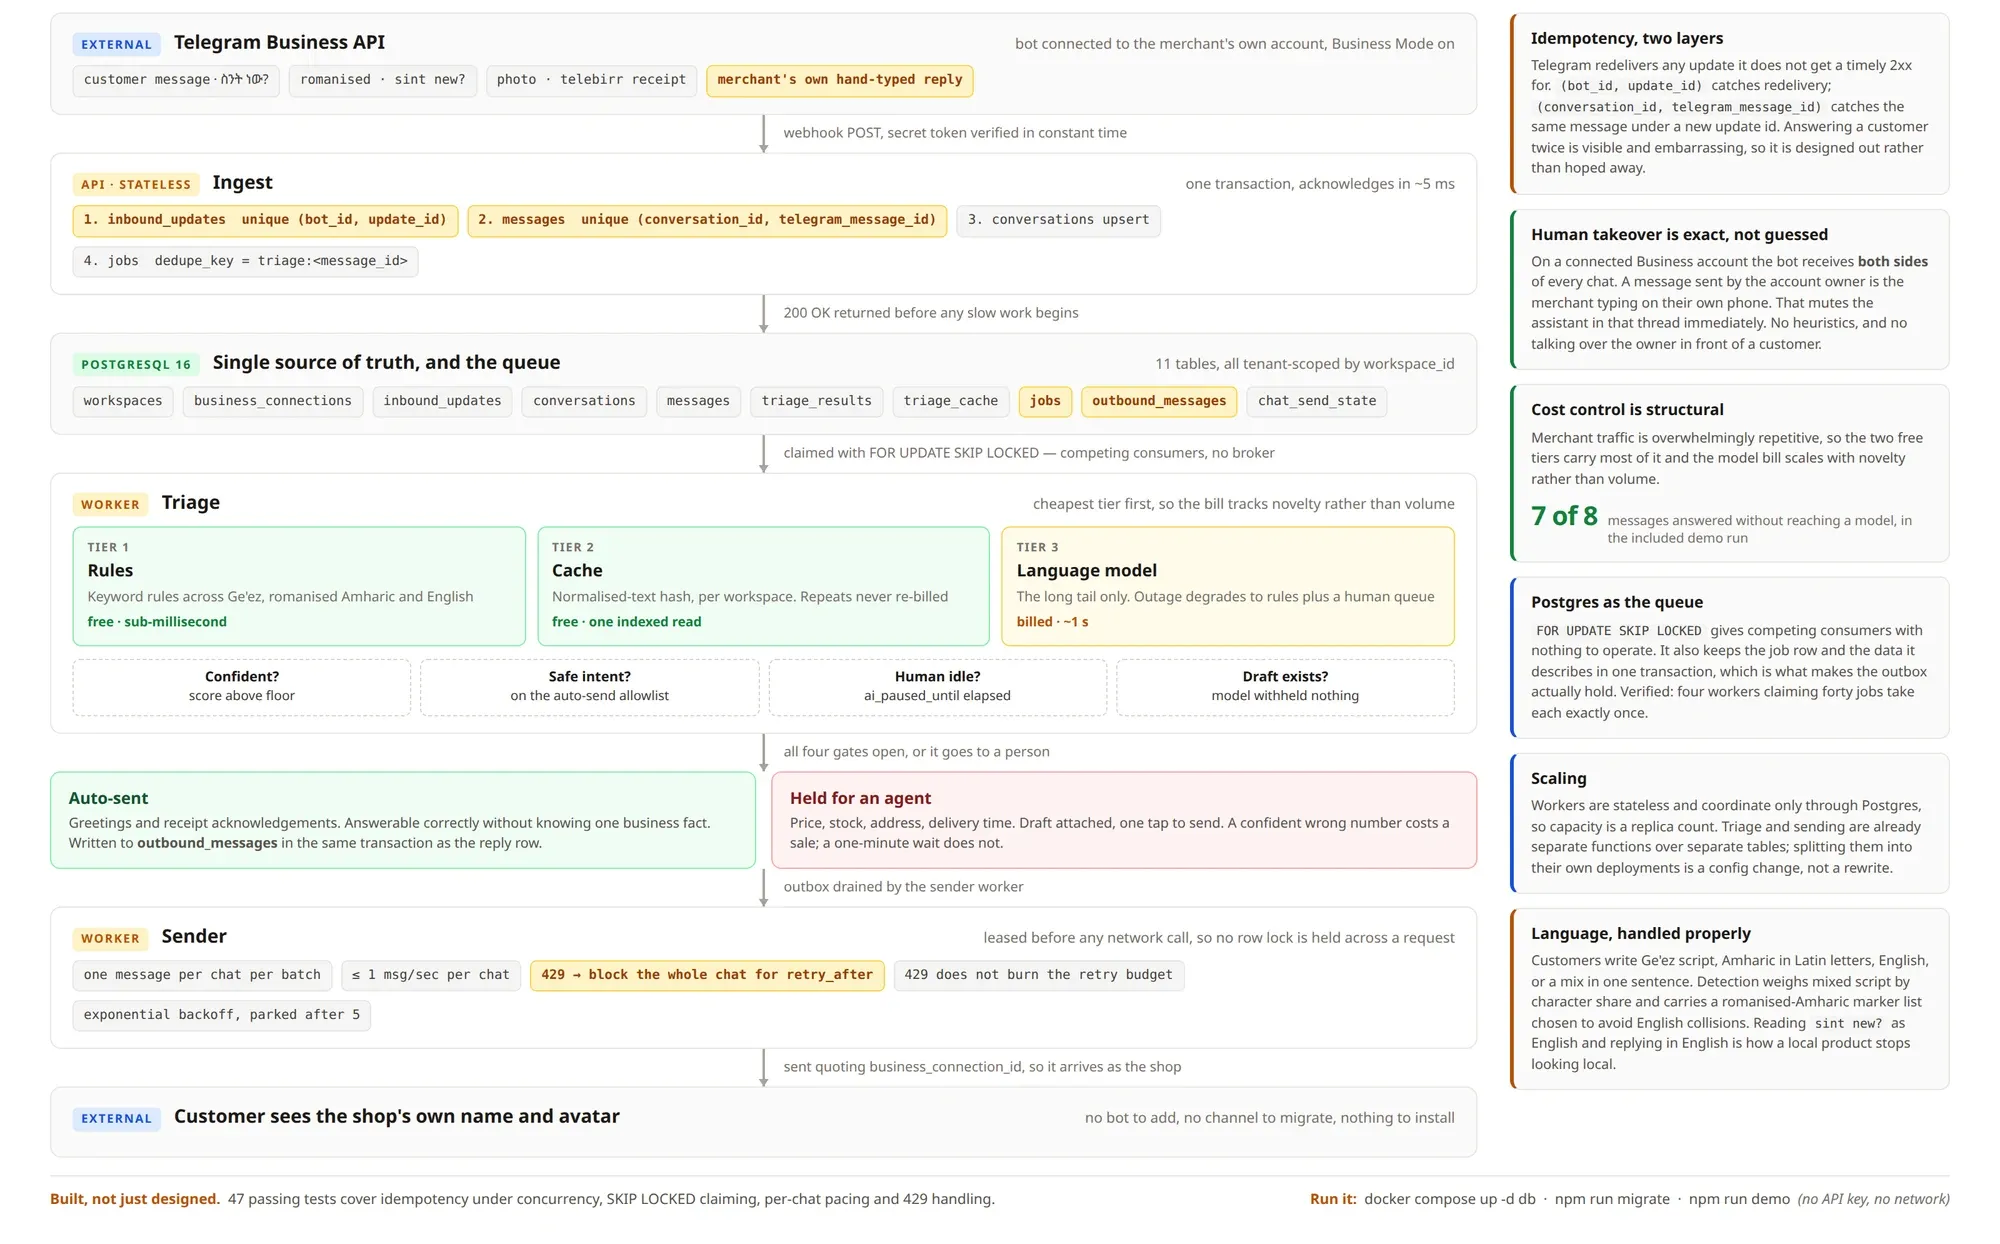This screenshot has height=1244, width=2000.
Task: Click the 'photo · telebirr receipt' chip
Action: pos(591,80)
